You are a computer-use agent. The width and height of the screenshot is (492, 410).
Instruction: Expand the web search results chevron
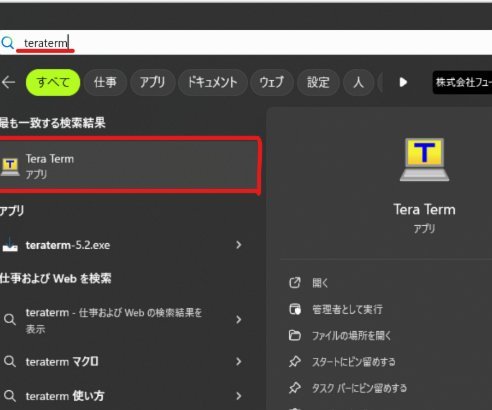point(239,320)
